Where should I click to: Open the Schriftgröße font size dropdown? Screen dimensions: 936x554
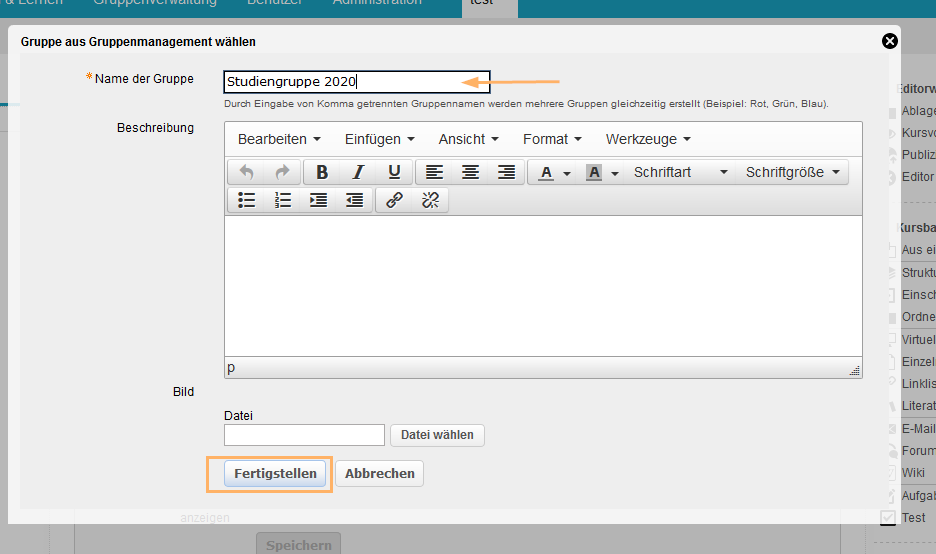(x=794, y=172)
